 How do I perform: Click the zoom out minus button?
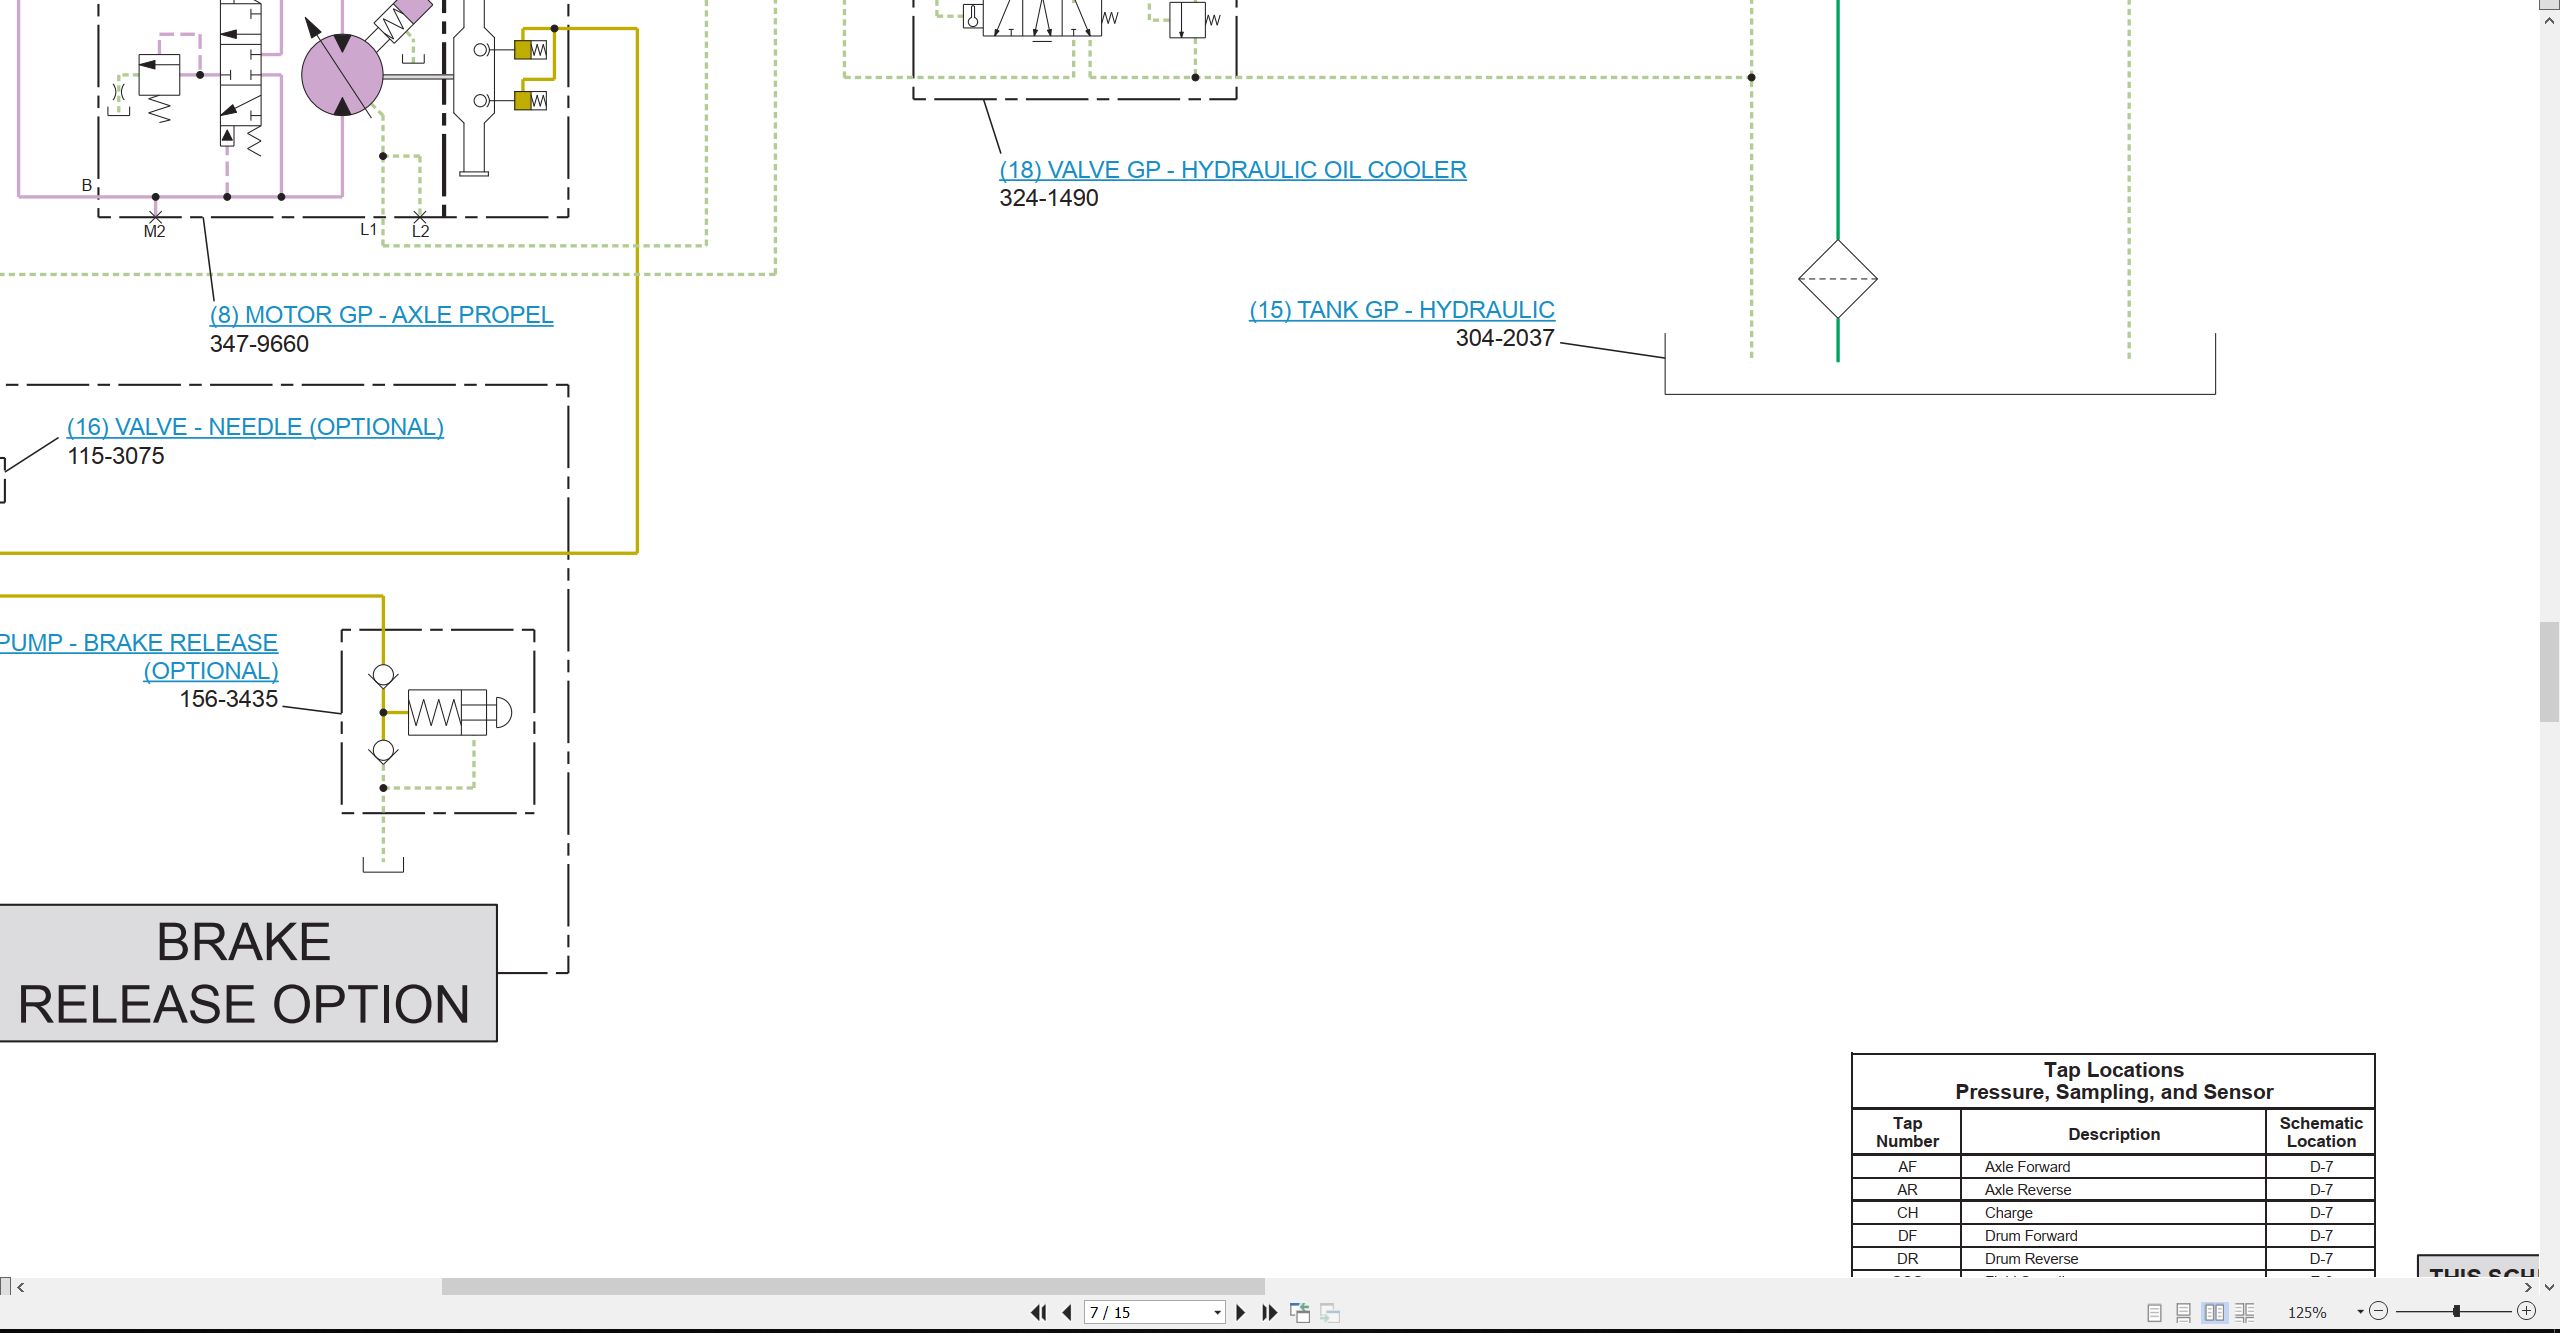2379,1311
